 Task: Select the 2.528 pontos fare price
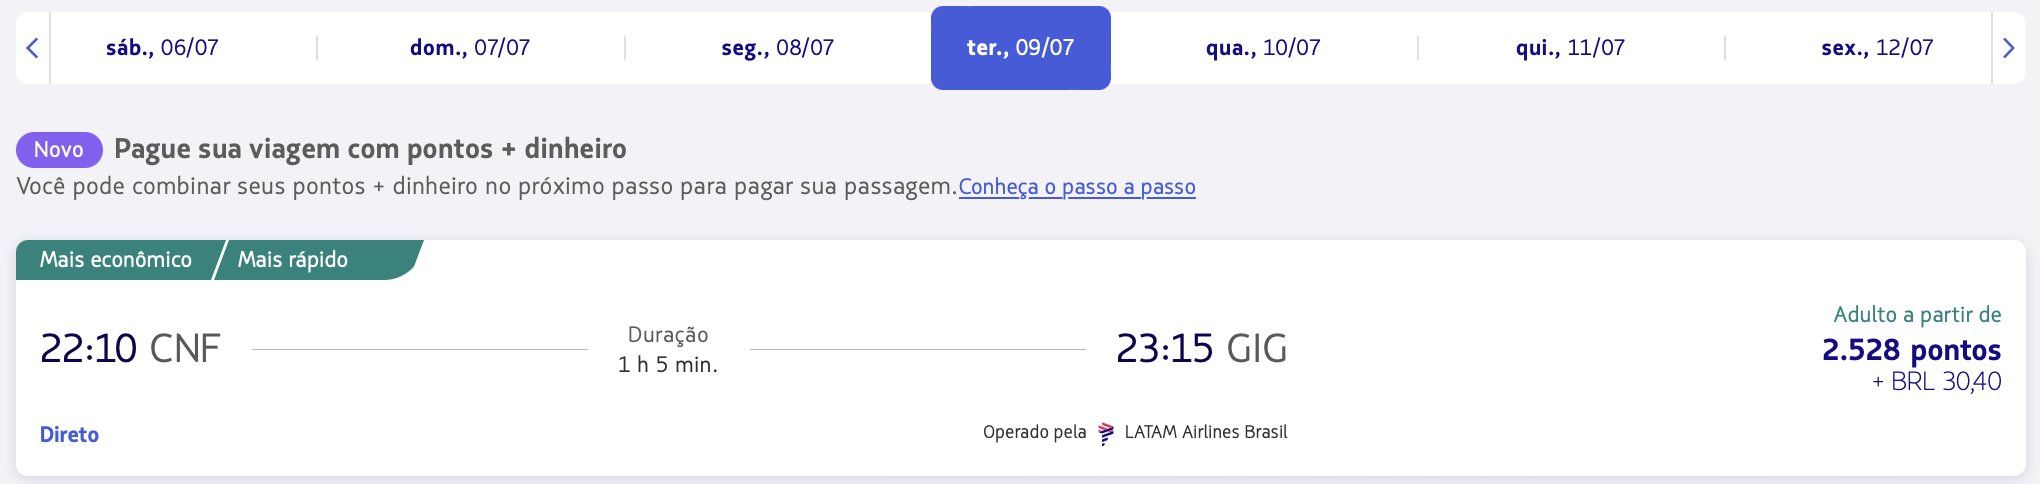point(1911,350)
